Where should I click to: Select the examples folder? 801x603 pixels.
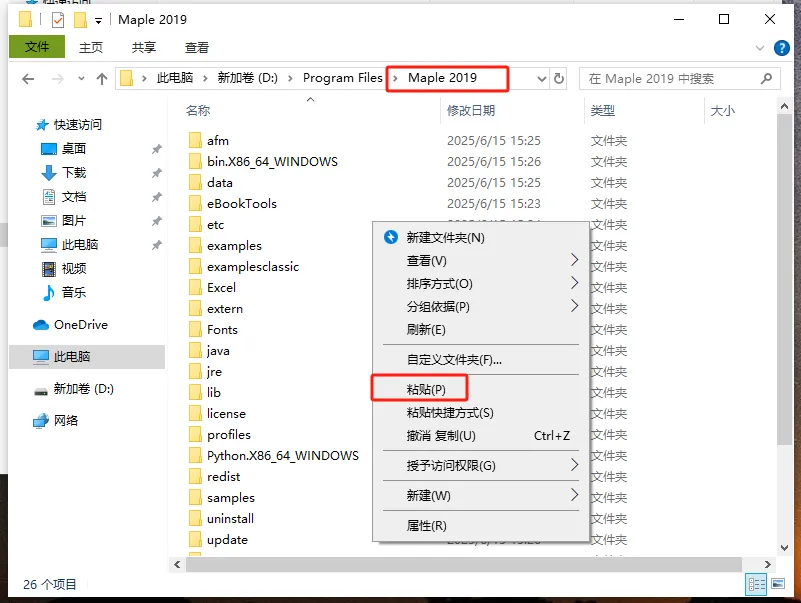pos(234,246)
